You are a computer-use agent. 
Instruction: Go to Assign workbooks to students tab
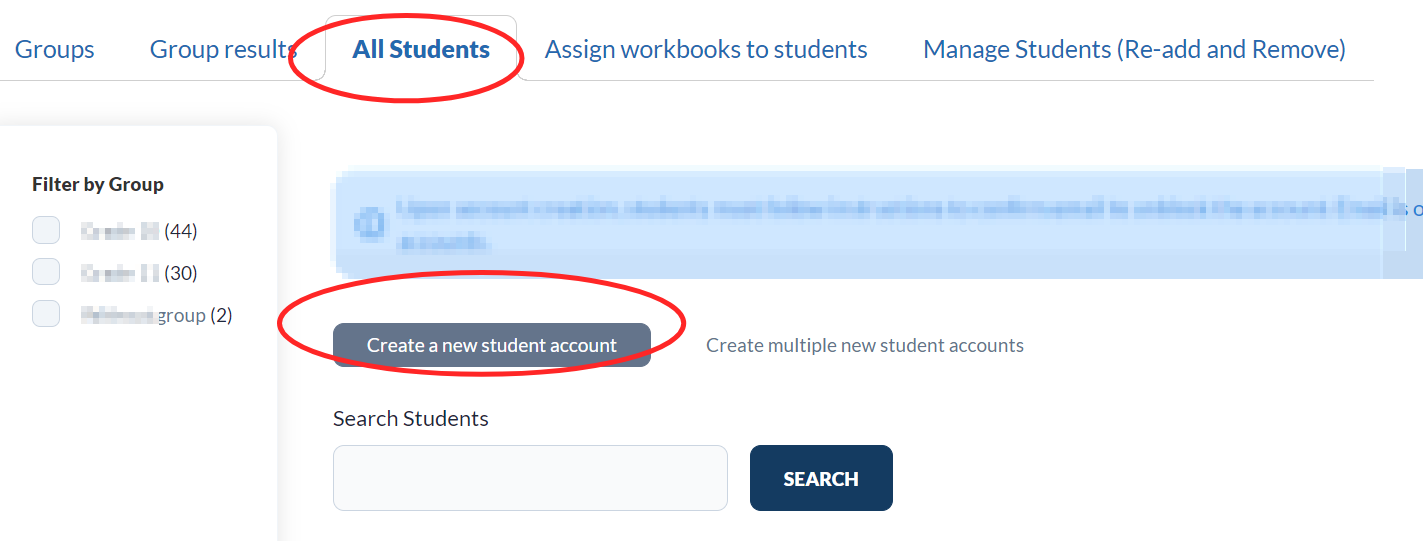[706, 49]
